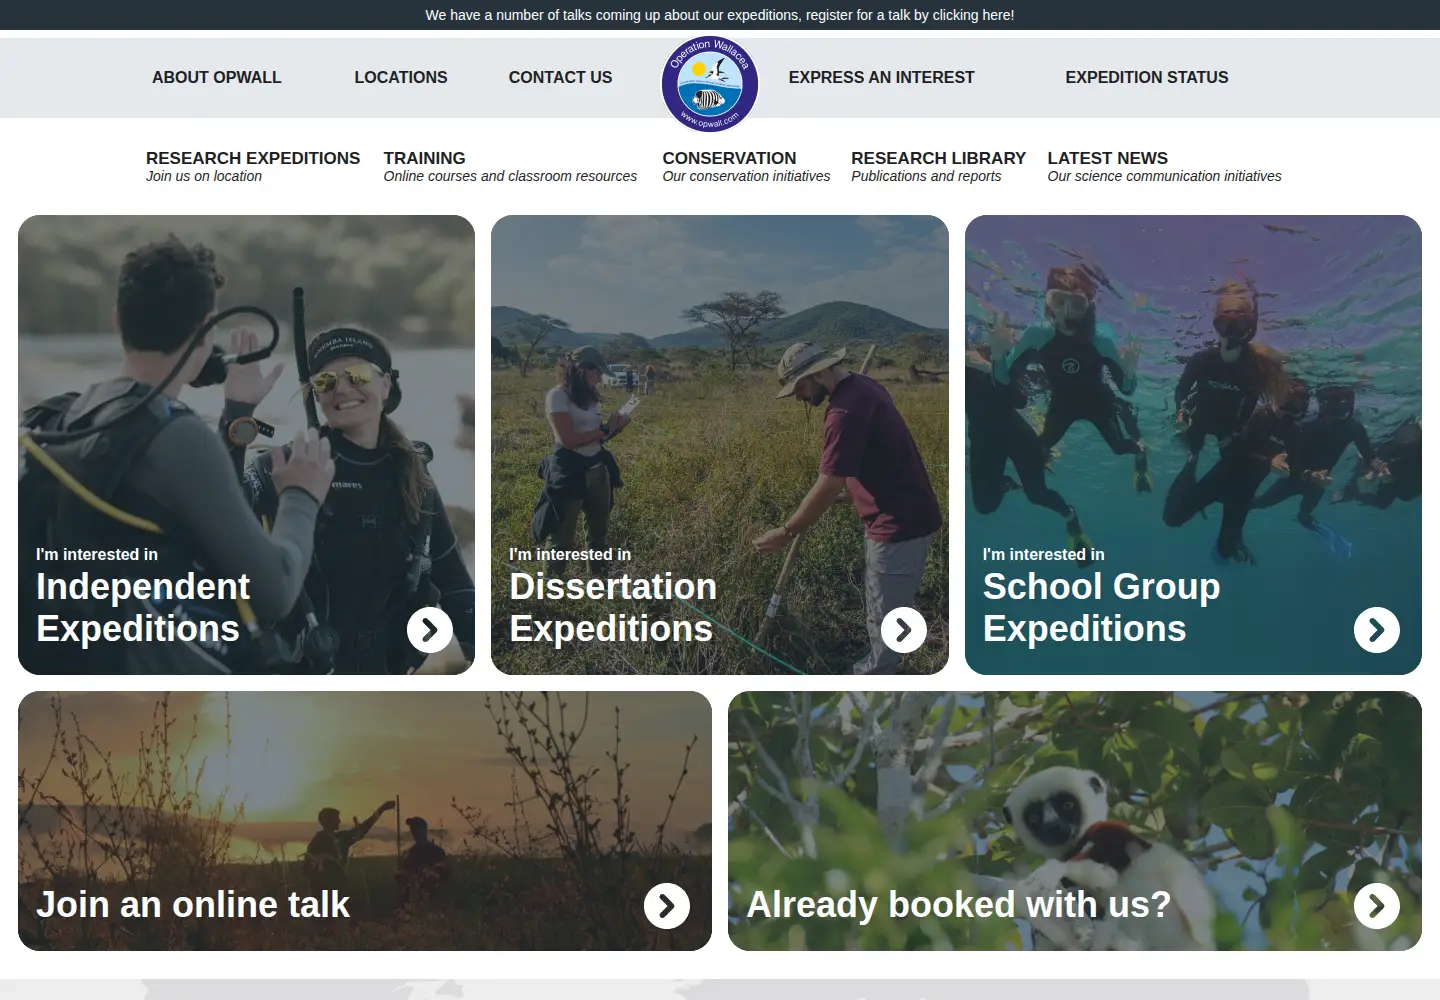Click the arrow on Independent Expeditions card

(430, 630)
